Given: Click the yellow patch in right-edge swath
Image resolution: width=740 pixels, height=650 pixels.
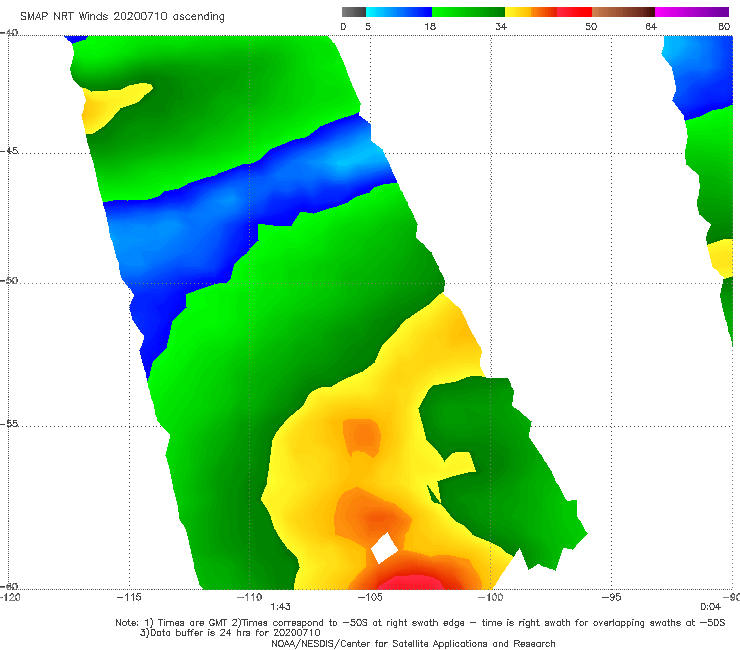Looking at the screenshot, I should [x=721, y=258].
